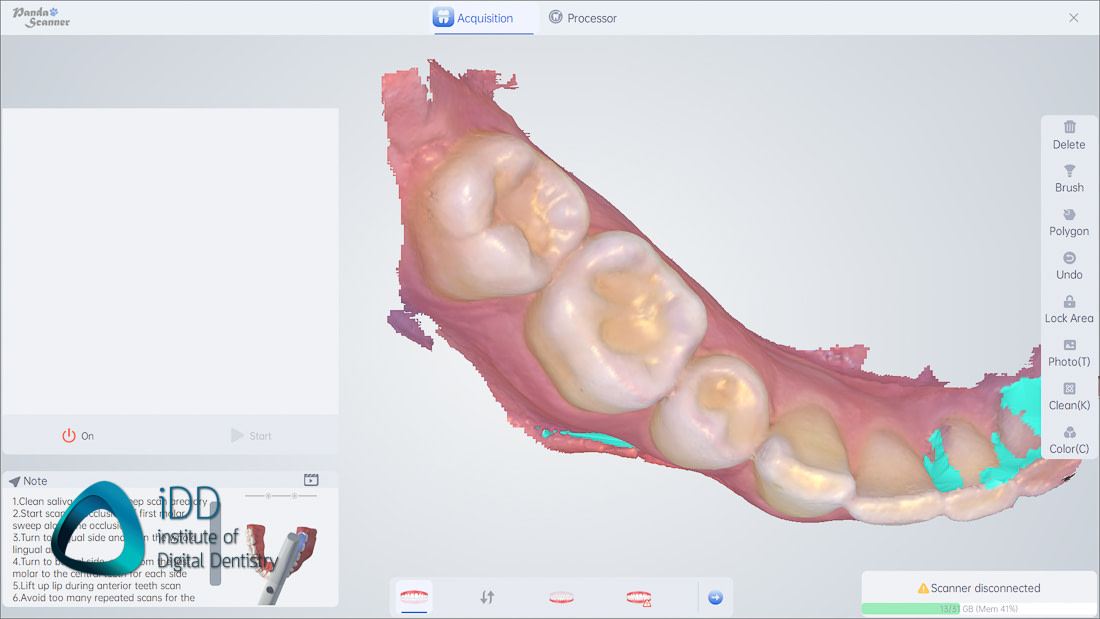Select the Brush tool
This screenshot has width=1100, height=619.
pyautogui.click(x=1068, y=178)
